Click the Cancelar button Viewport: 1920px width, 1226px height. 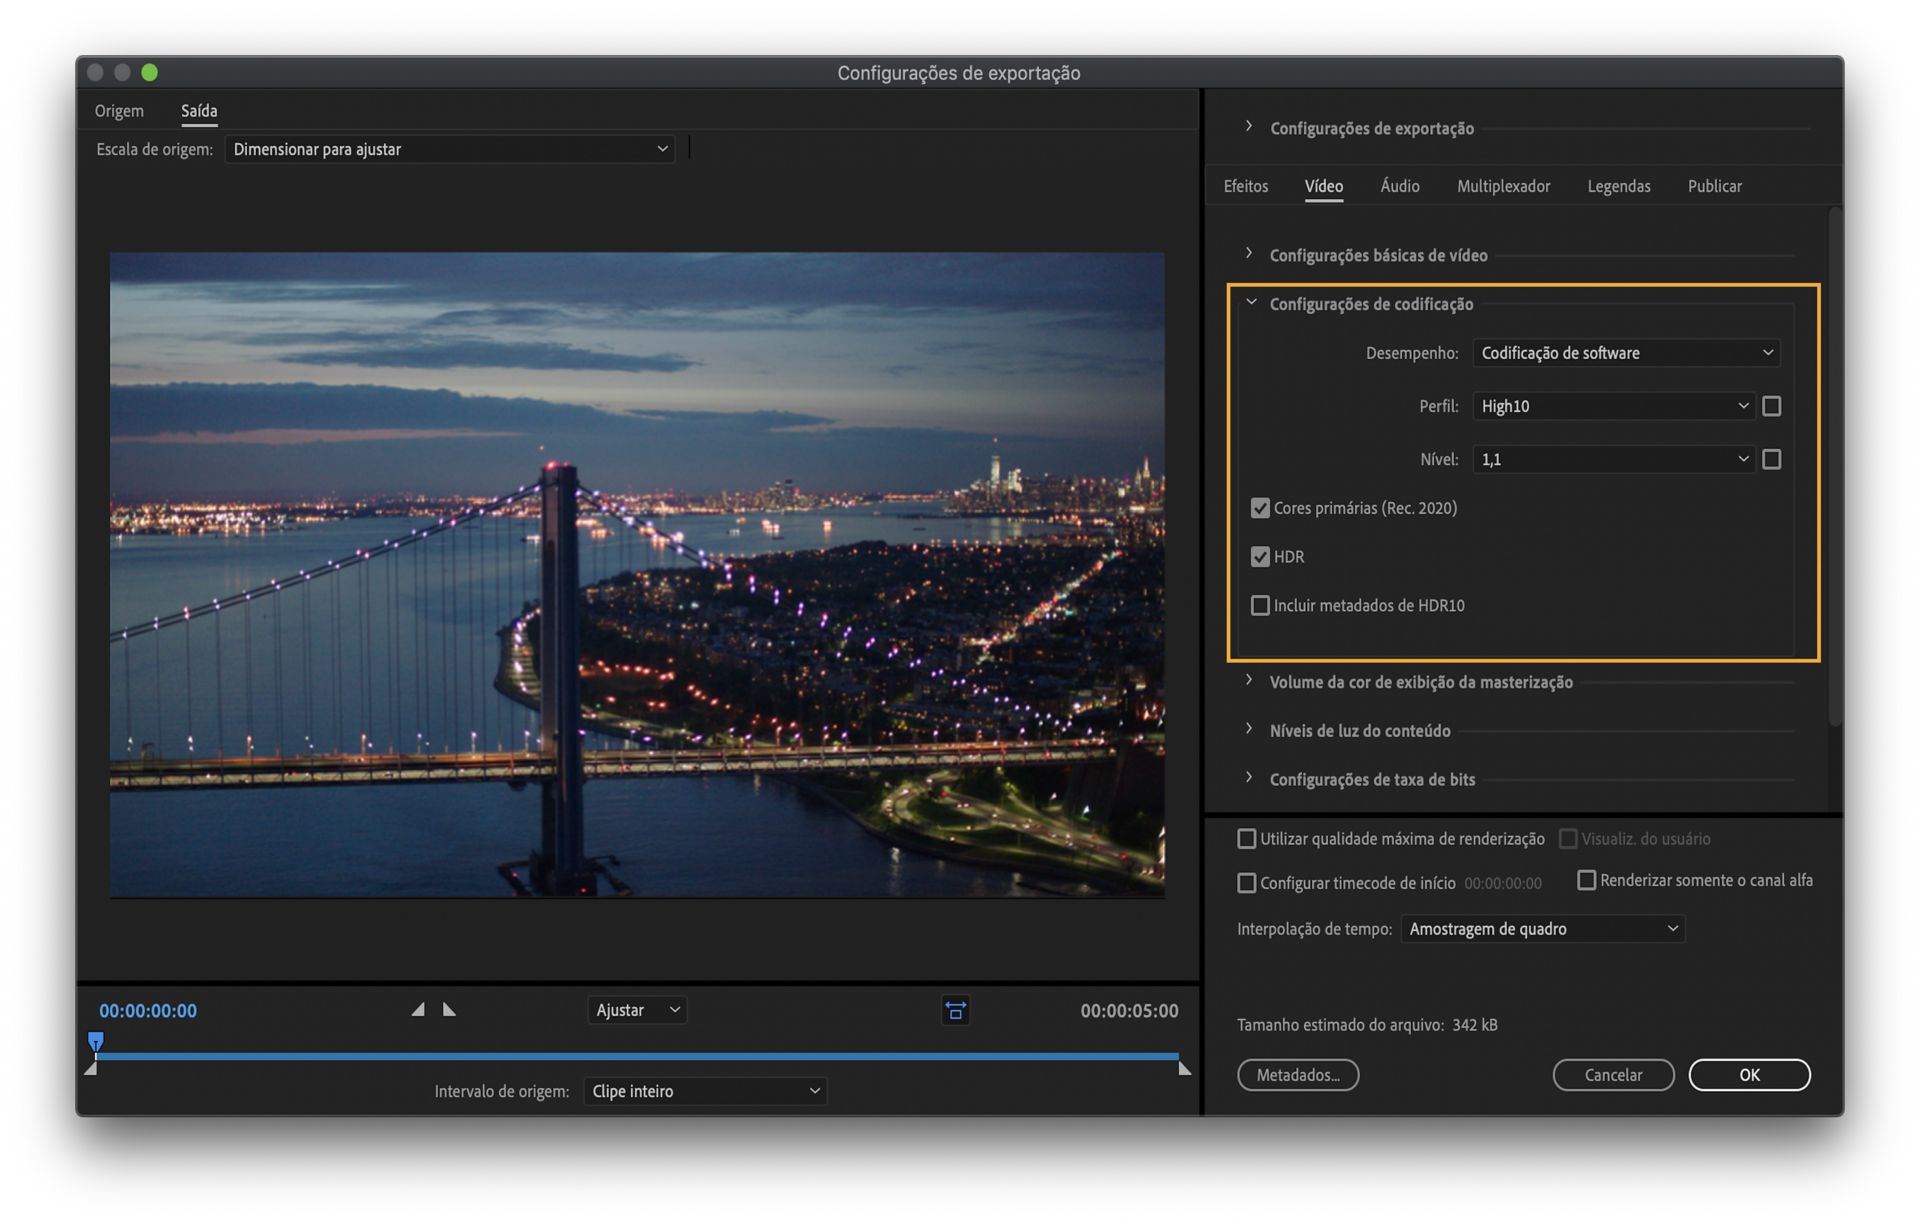pos(1612,1075)
